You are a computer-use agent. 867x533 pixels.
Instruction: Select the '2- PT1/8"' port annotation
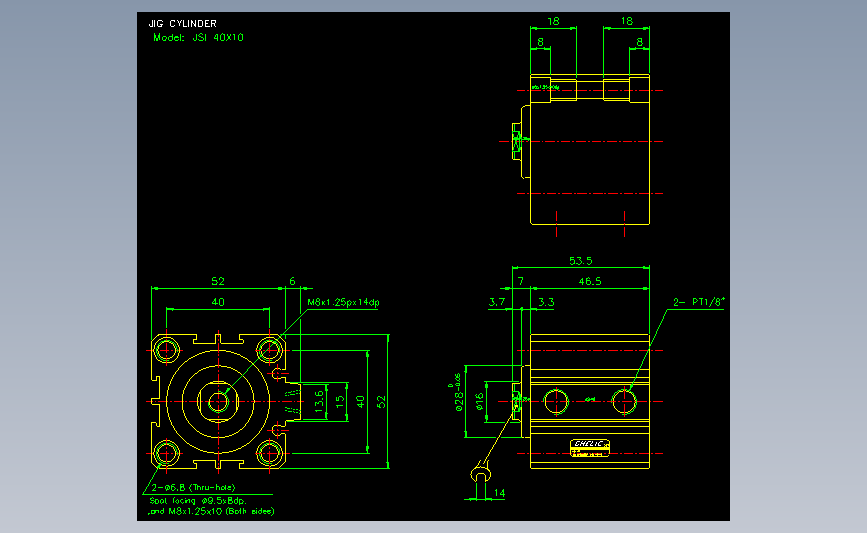tap(699, 302)
